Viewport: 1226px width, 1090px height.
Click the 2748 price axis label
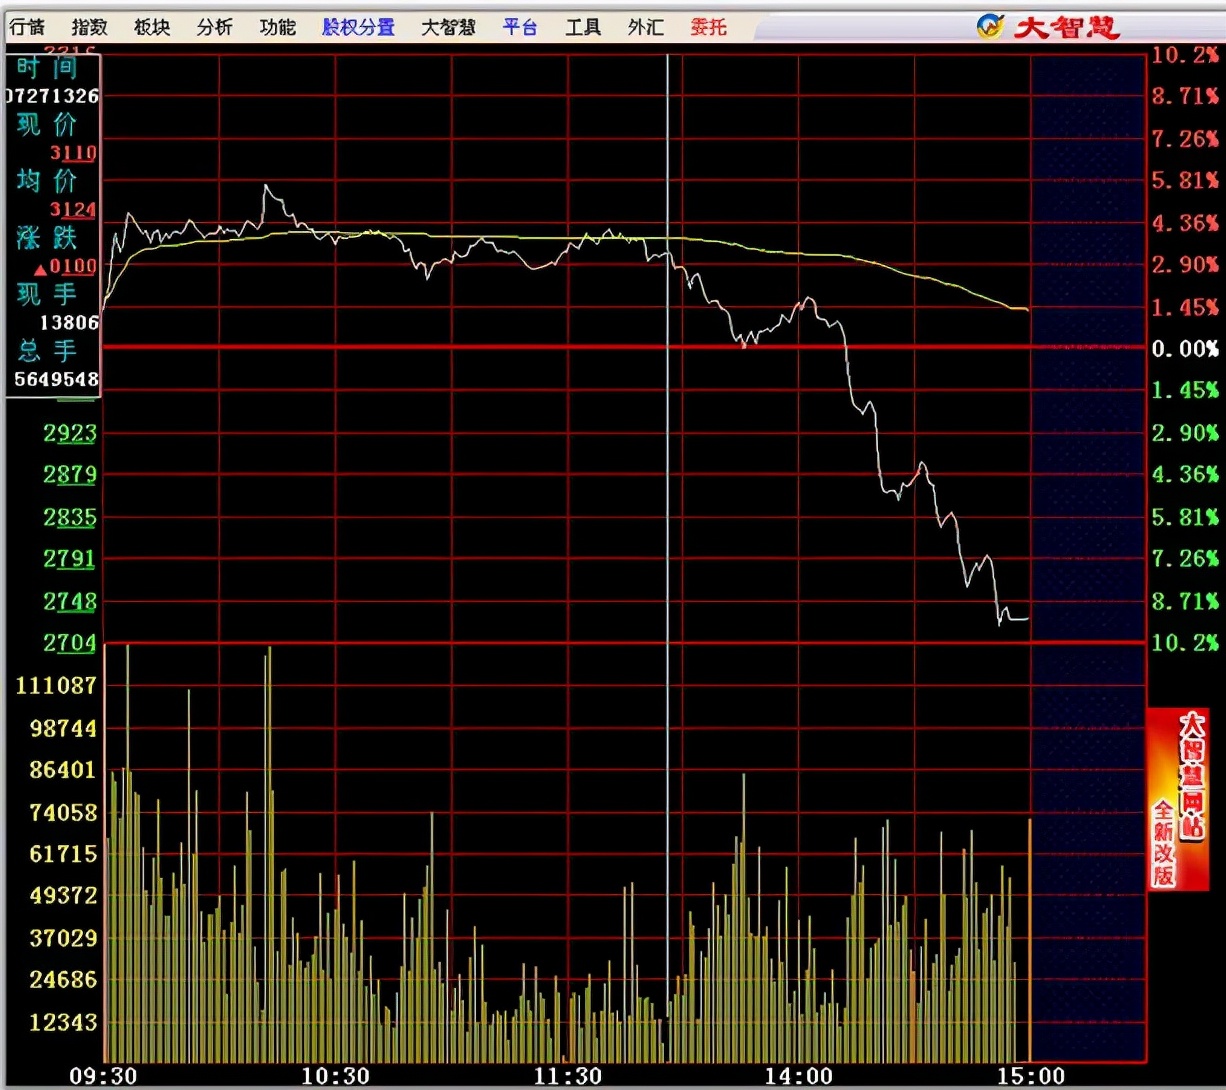click(70, 601)
